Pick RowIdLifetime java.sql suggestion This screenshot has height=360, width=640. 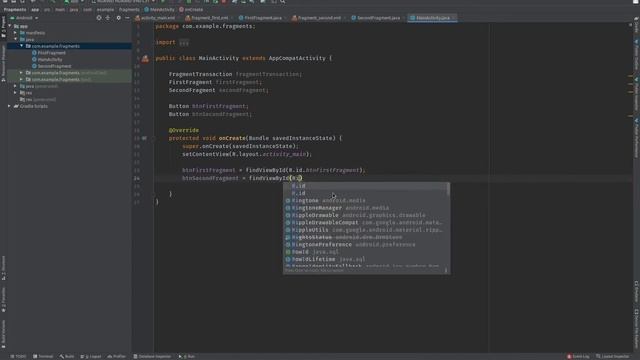coord(366,260)
